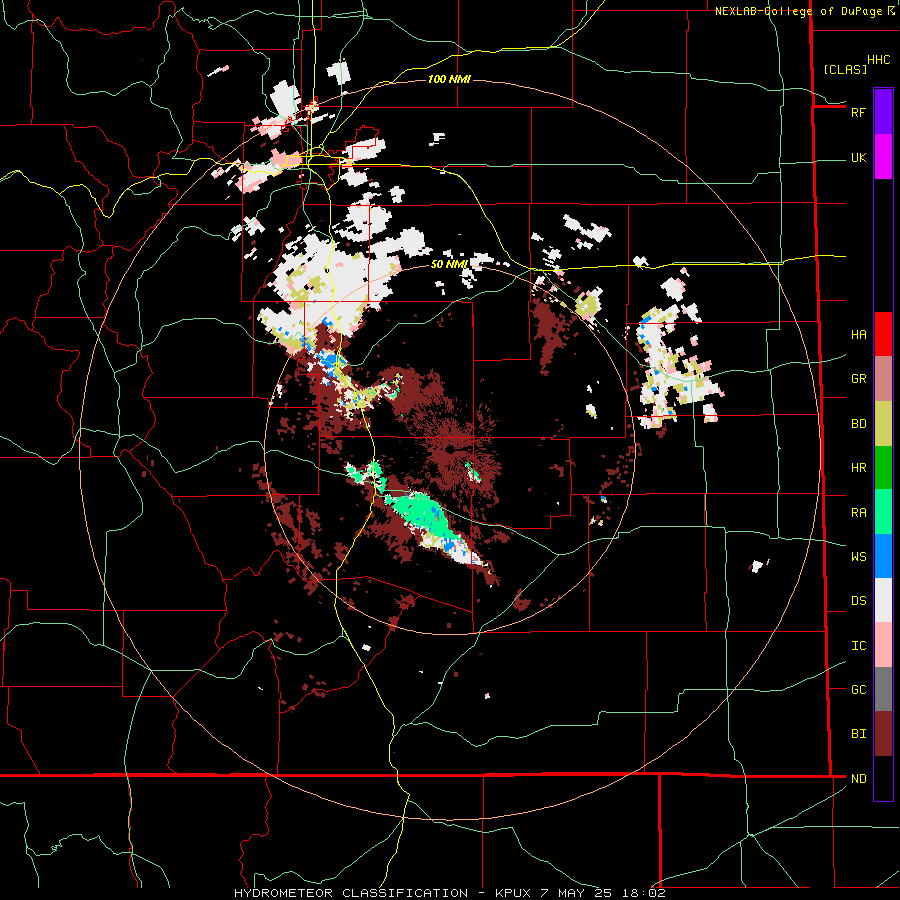The height and width of the screenshot is (900, 900).
Task: Click the HYDROMETEOR CLASSIFICATION caption text
Action: pos(351,893)
